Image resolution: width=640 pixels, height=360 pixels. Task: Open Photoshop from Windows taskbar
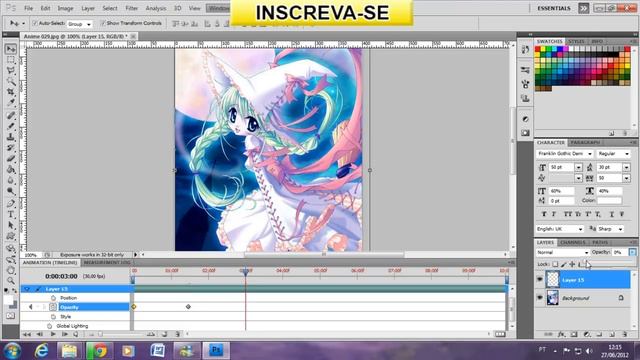click(x=216, y=351)
